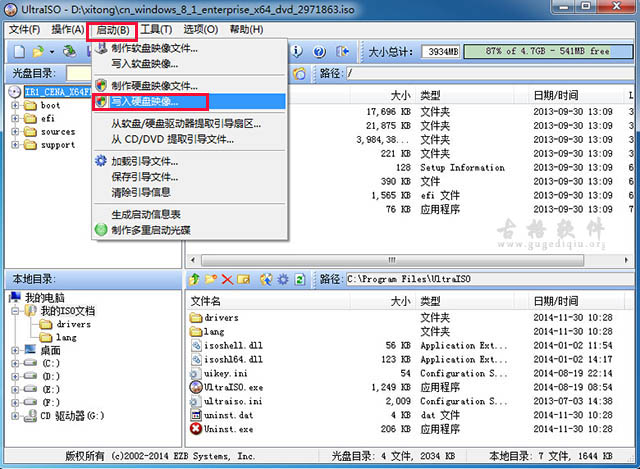Click 加载引导文件 menu item
The height and width of the screenshot is (469, 640).
pyautogui.click(x=145, y=160)
